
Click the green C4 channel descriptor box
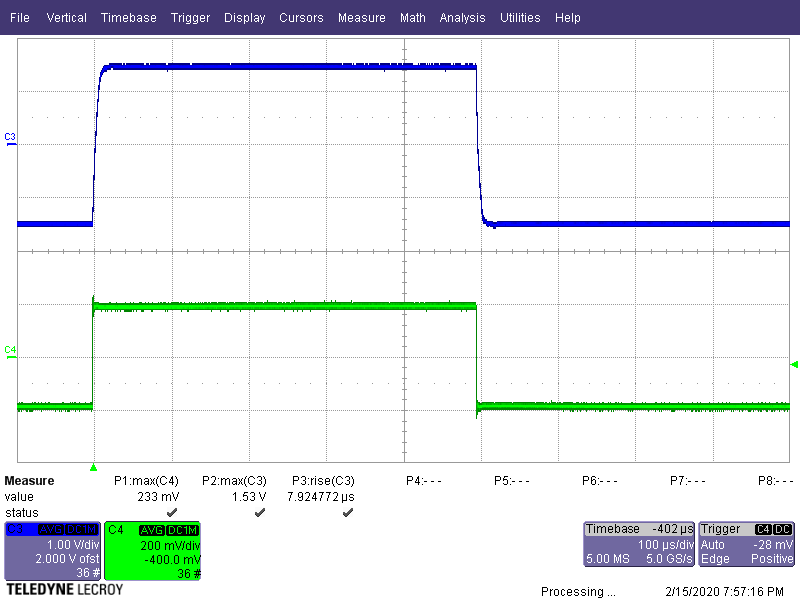pos(153,551)
